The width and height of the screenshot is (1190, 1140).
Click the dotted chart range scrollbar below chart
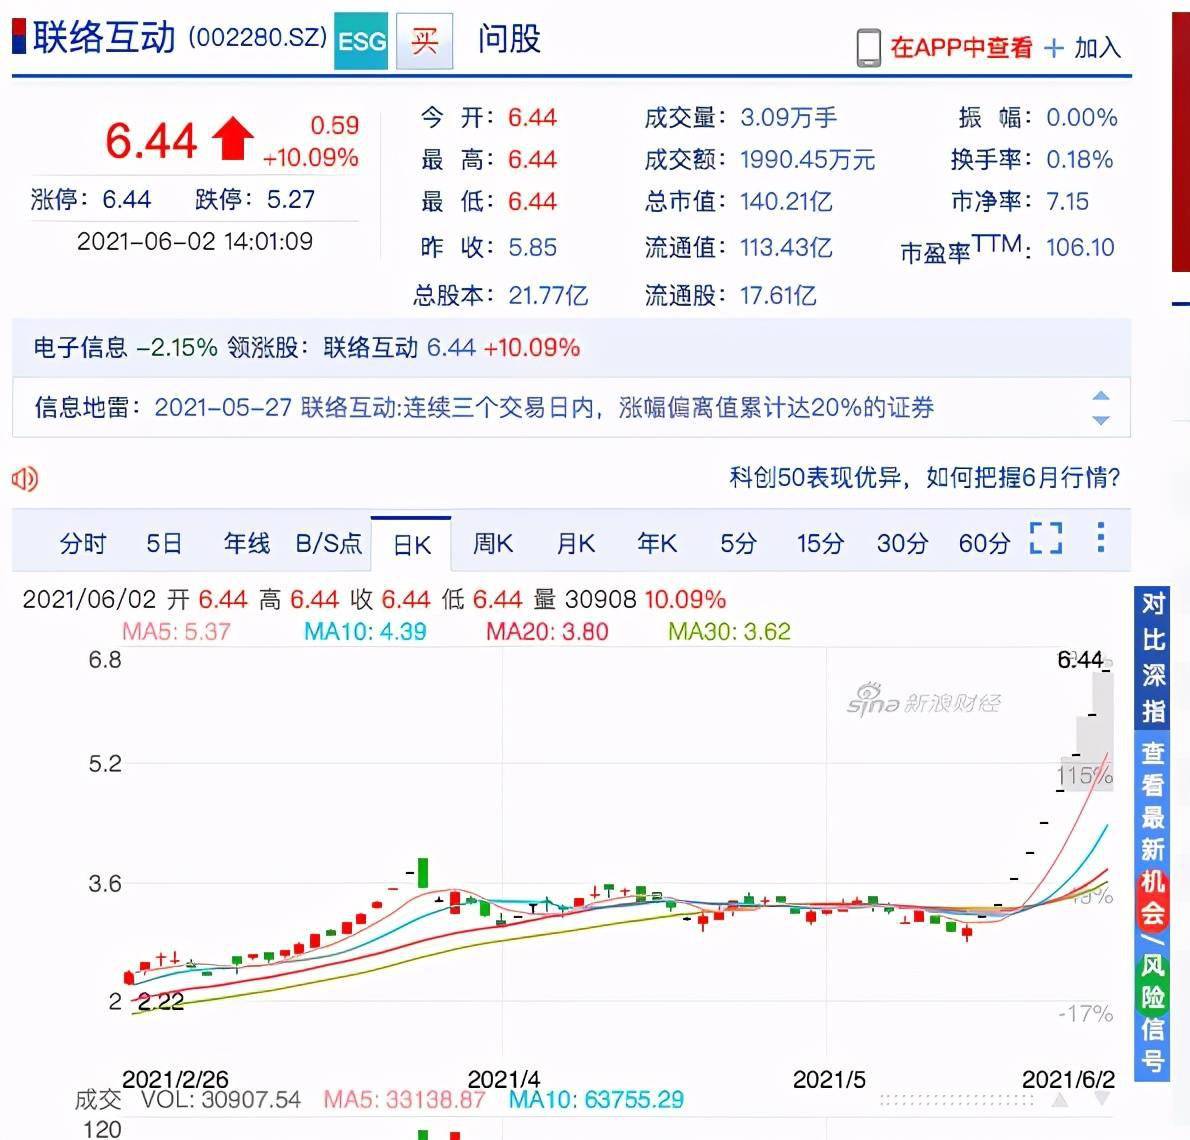[x=957, y=1100]
